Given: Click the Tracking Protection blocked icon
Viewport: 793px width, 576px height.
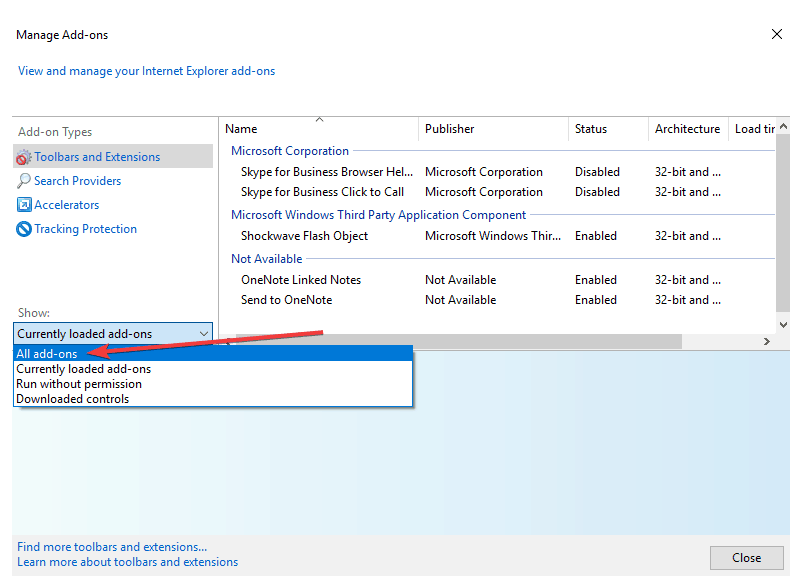Looking at the screenshot, I should [x=23, y=229].
